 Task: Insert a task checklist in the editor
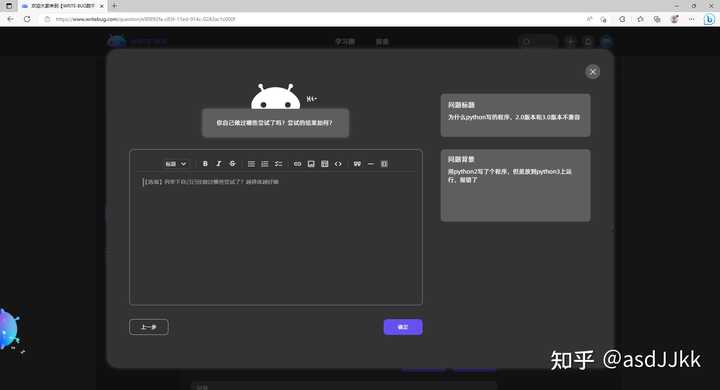278,164
